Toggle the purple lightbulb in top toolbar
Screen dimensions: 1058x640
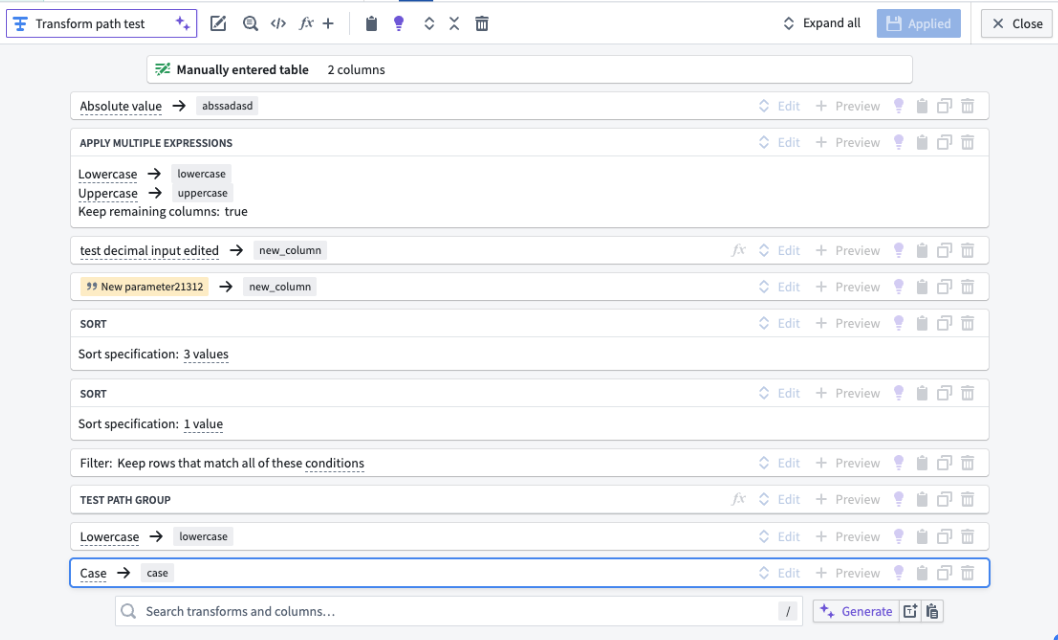(x=399, y=24)
